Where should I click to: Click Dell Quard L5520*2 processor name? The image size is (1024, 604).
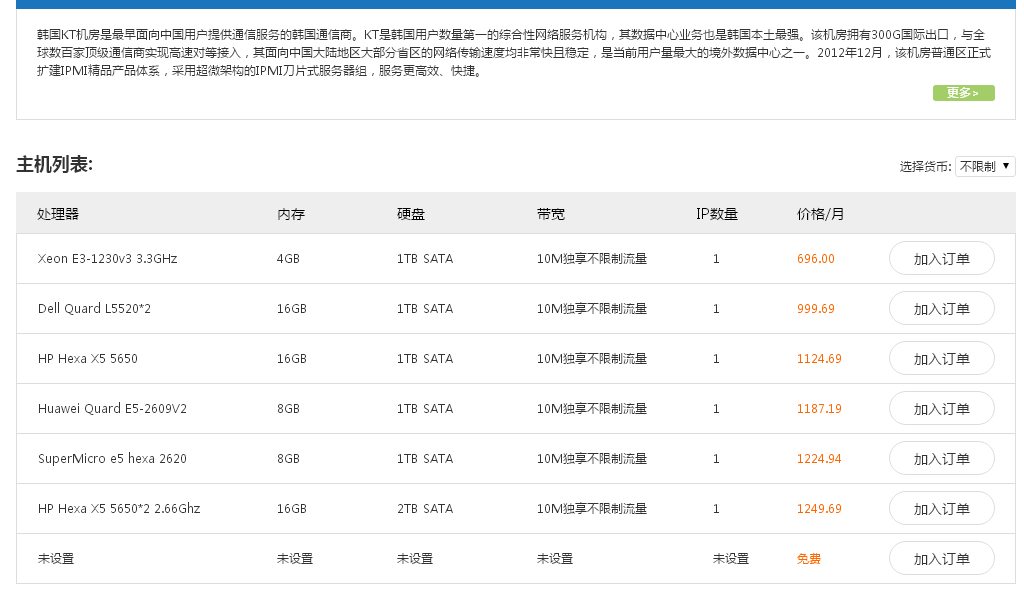(94, 309)
